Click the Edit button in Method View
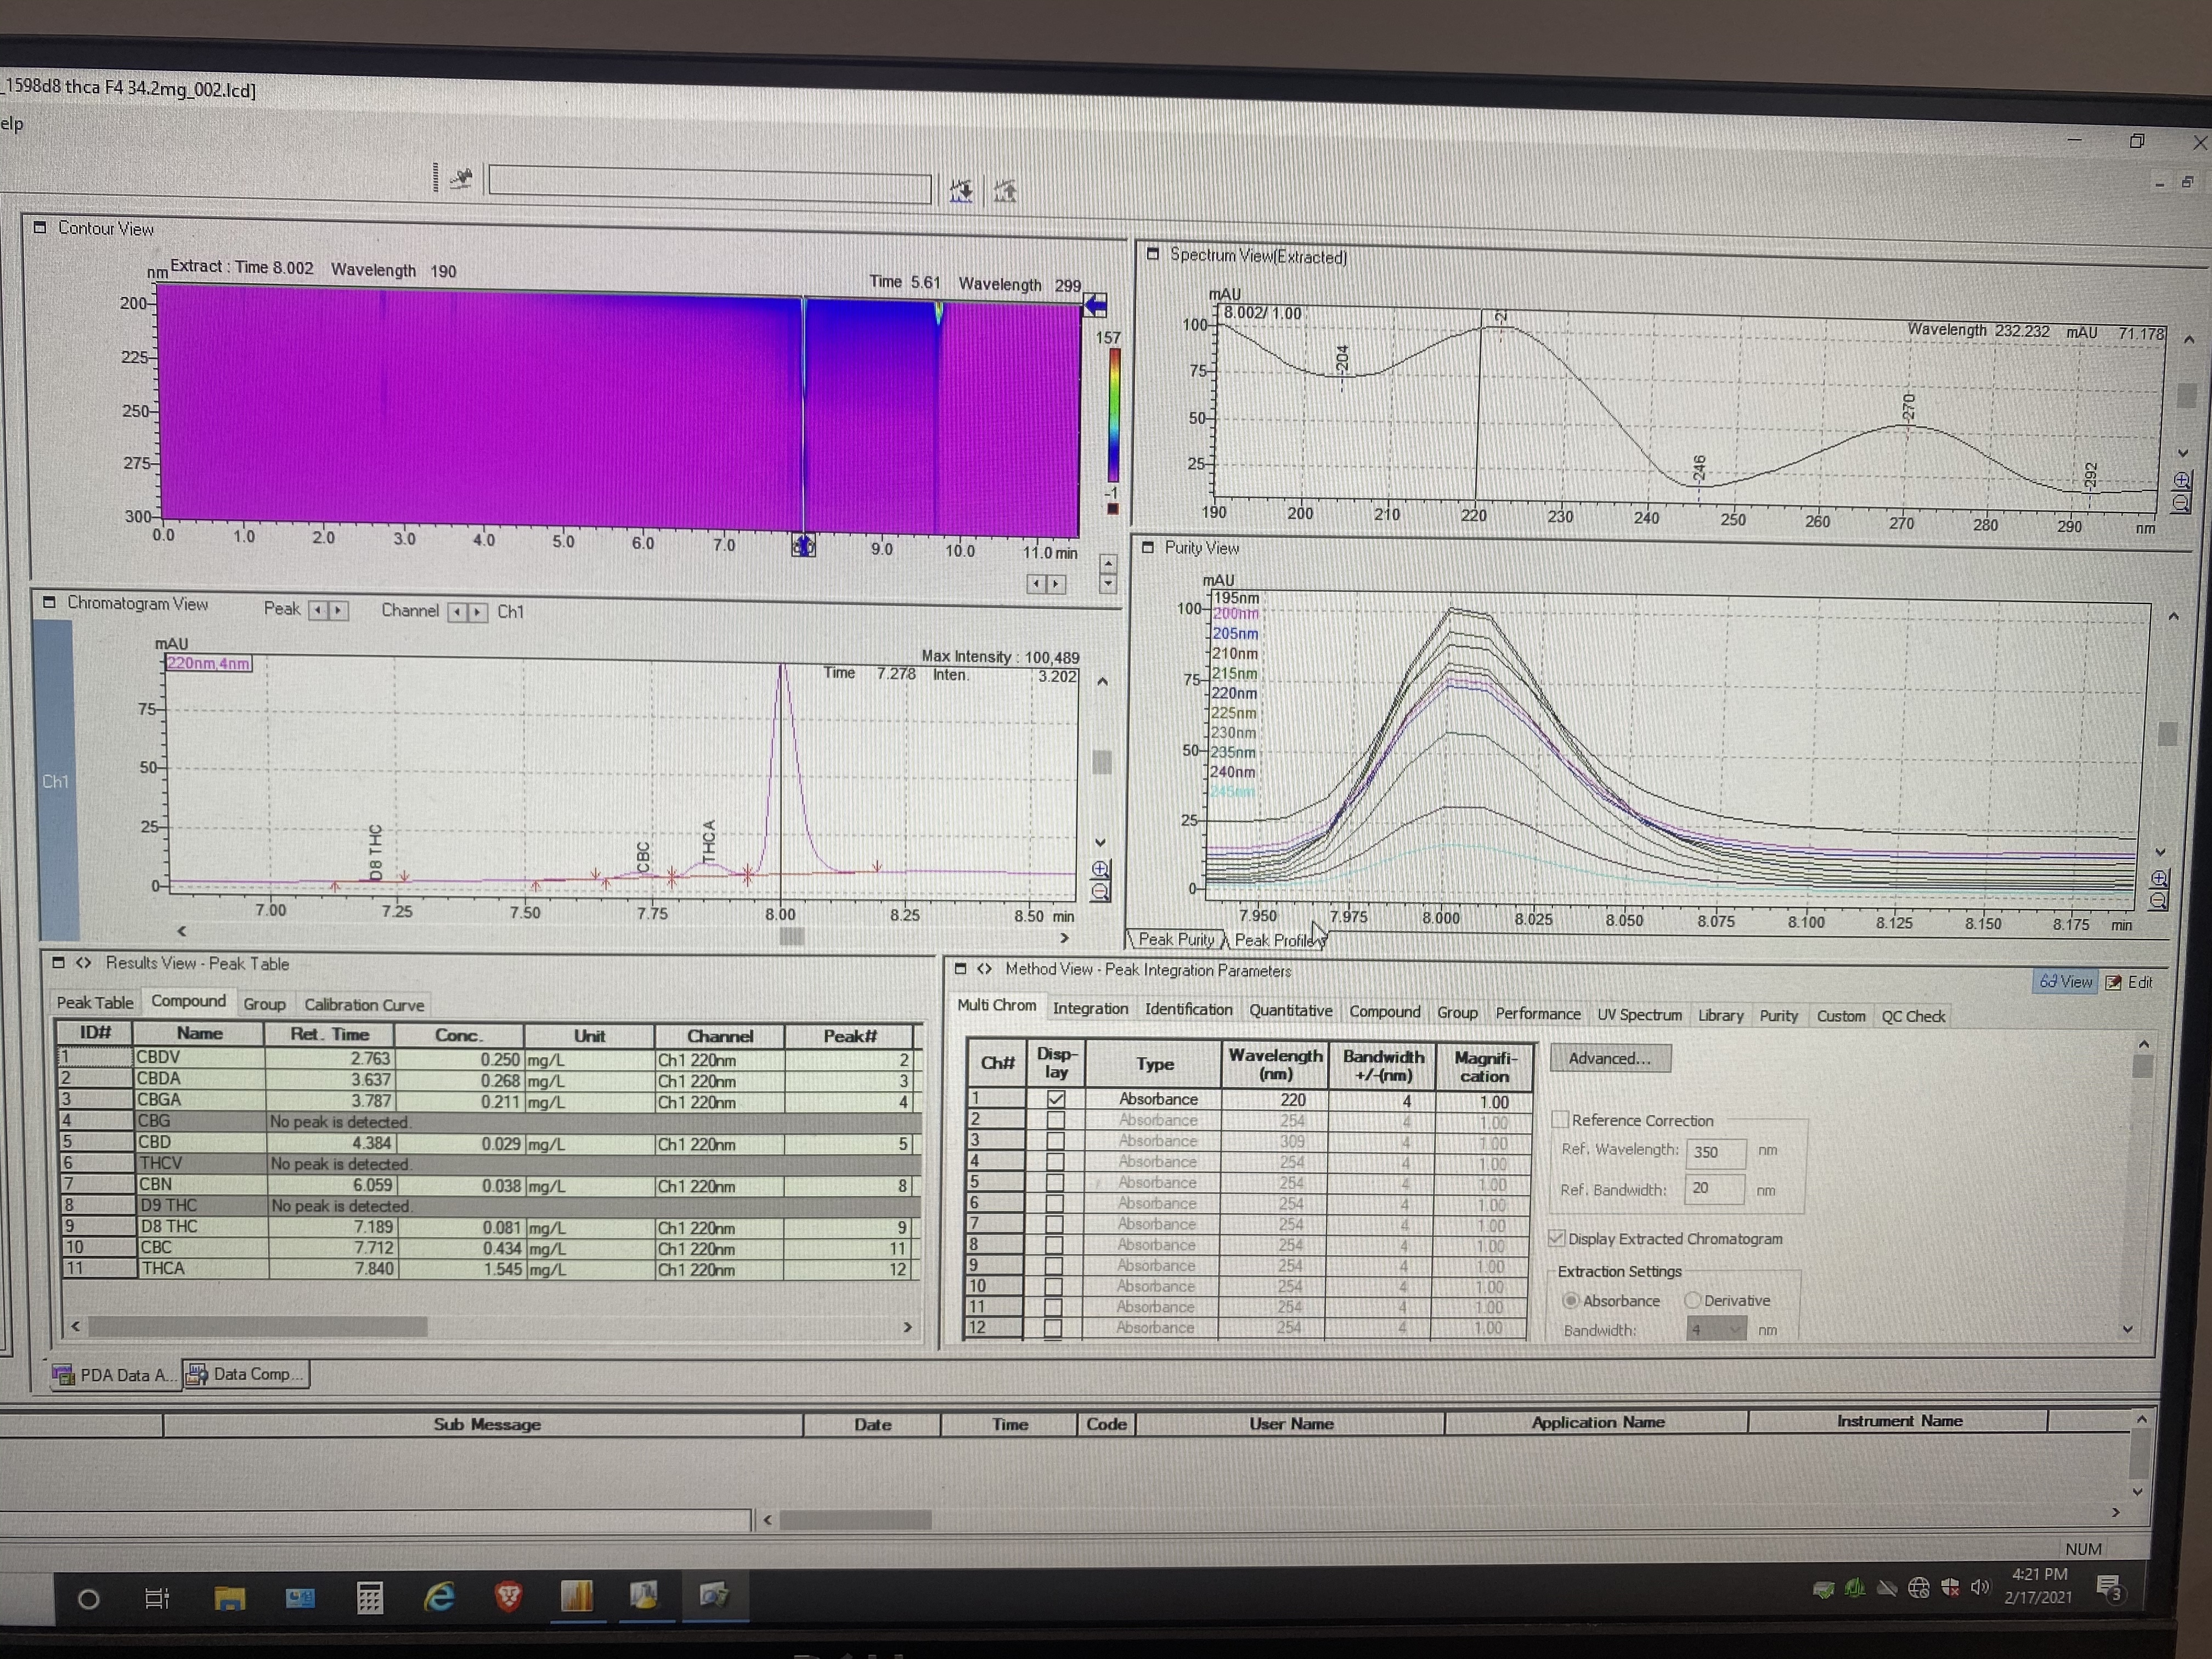This screenshot has height=1659, width=2212. point(2130,982)
